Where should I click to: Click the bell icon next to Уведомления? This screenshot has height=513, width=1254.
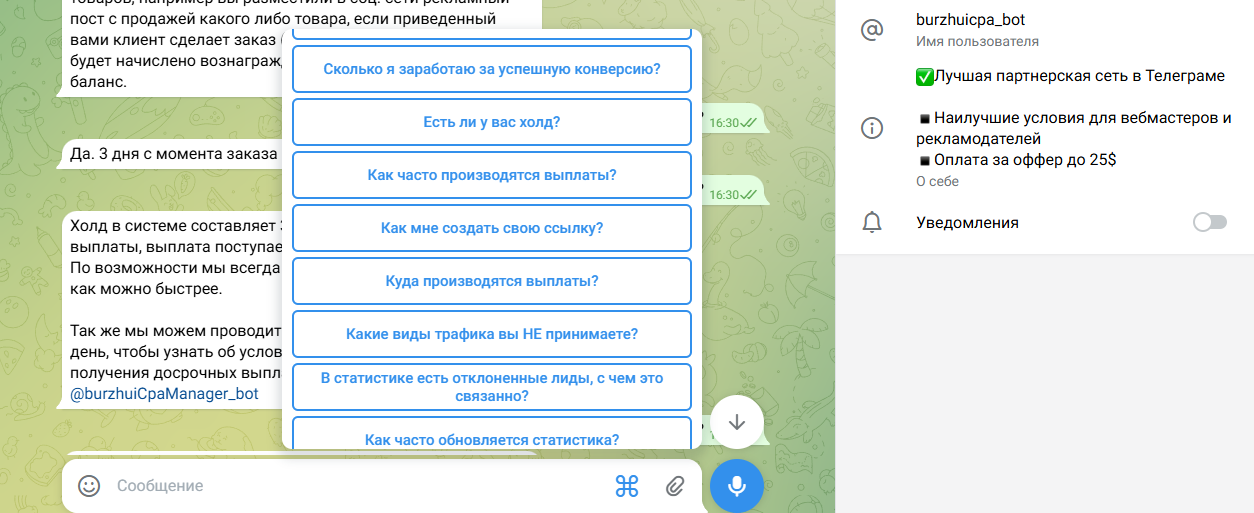point(872,222)
